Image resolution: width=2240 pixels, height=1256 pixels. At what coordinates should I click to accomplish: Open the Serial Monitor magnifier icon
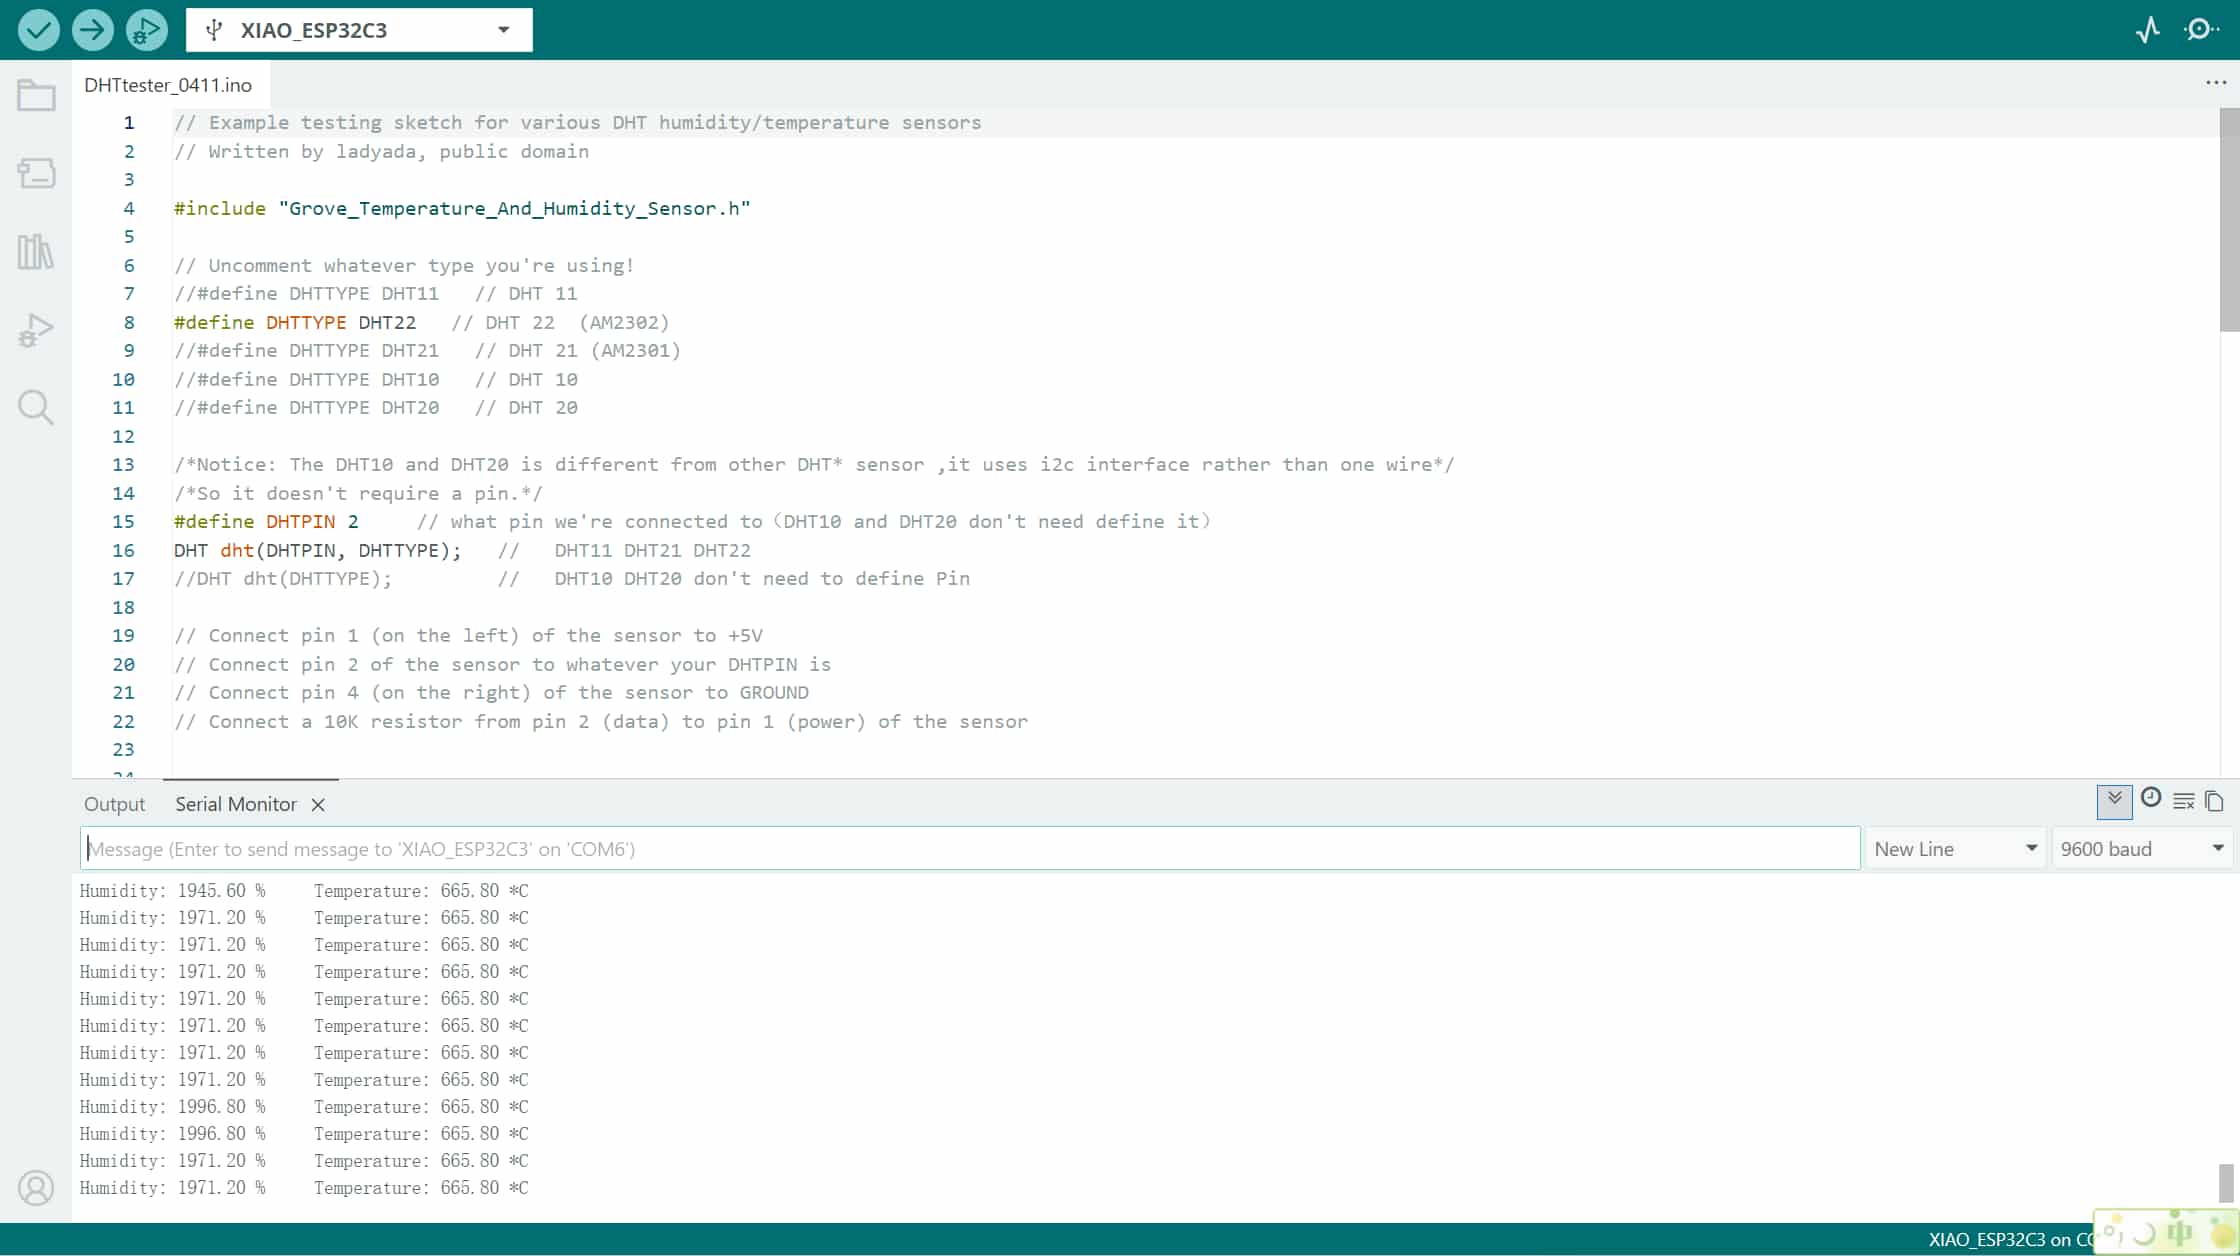coord(2201,29)
